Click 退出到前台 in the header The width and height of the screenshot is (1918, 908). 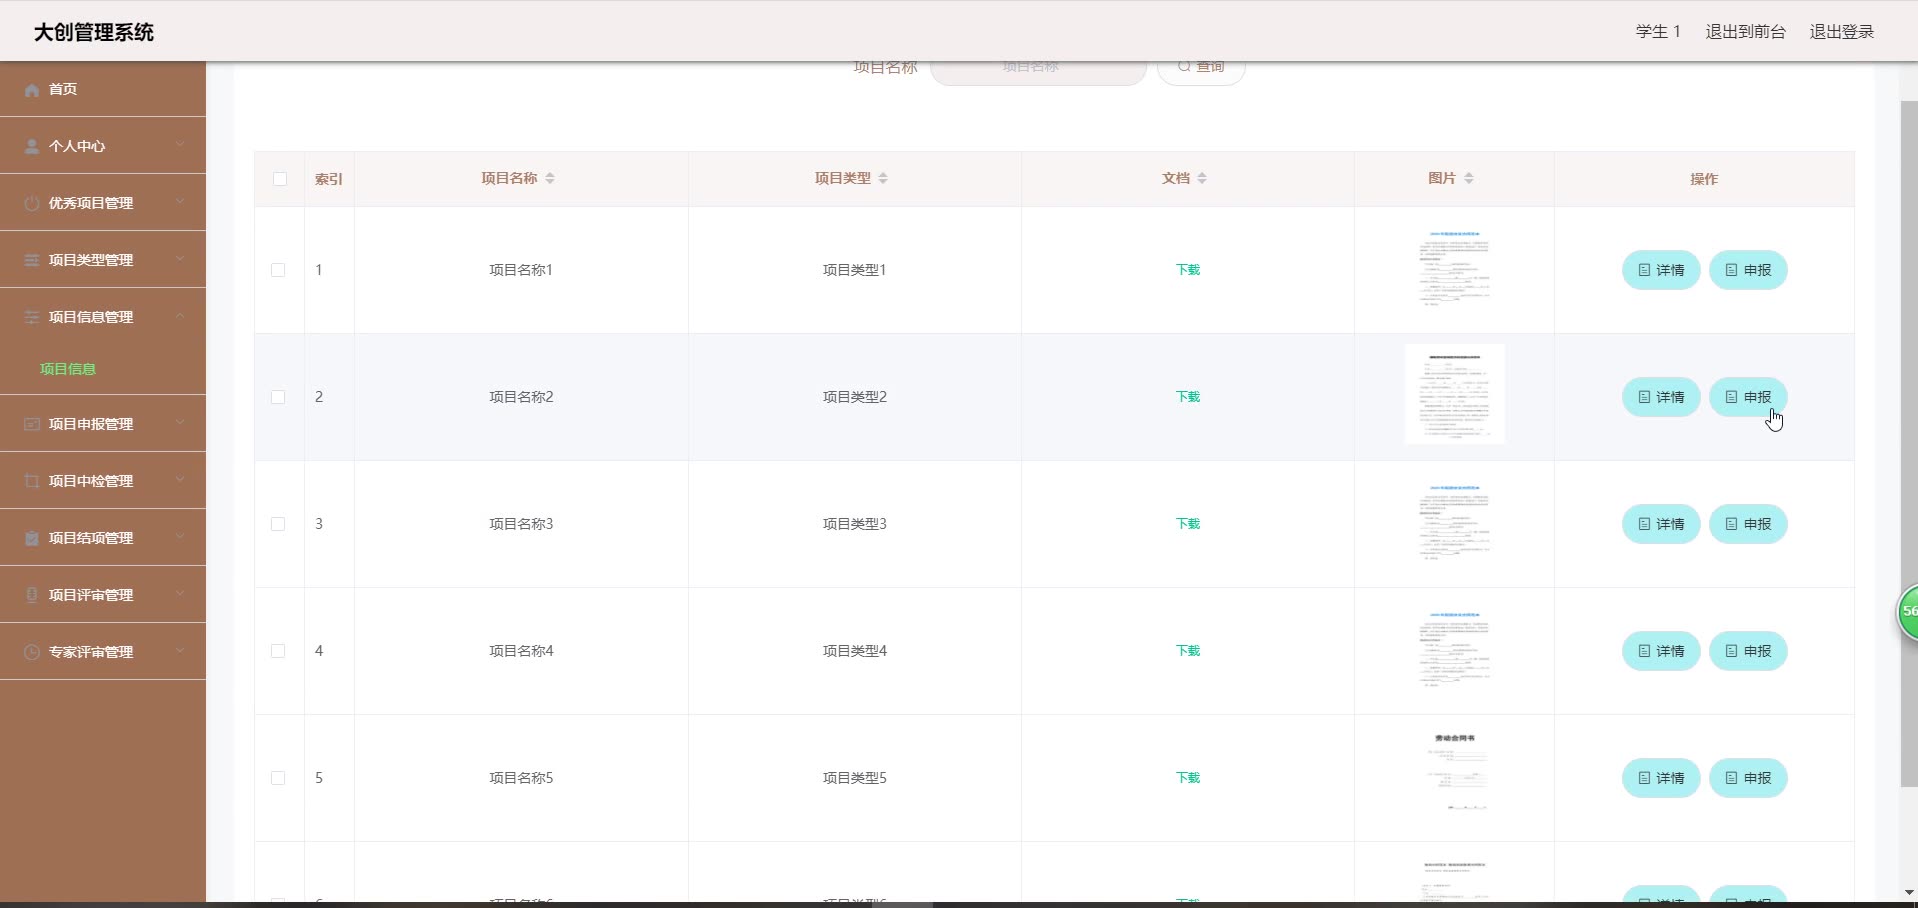coord(1745,32)
